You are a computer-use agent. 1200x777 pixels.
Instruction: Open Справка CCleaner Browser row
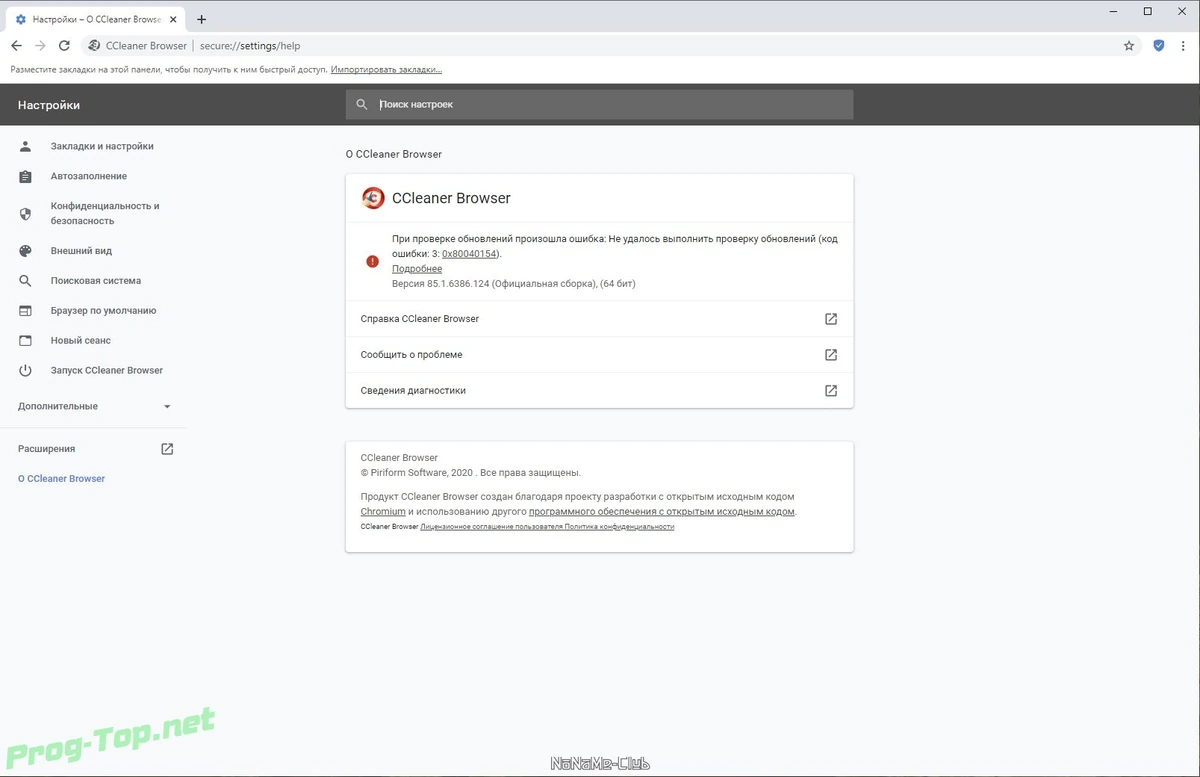[x=599, y=319]
